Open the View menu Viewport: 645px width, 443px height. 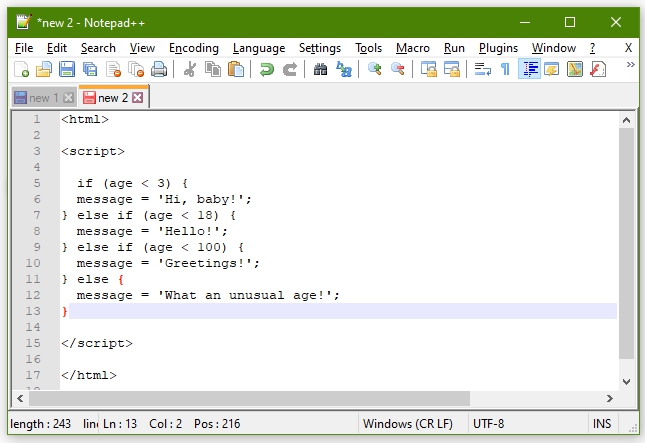pyautogui.click(x=142, y=48)
